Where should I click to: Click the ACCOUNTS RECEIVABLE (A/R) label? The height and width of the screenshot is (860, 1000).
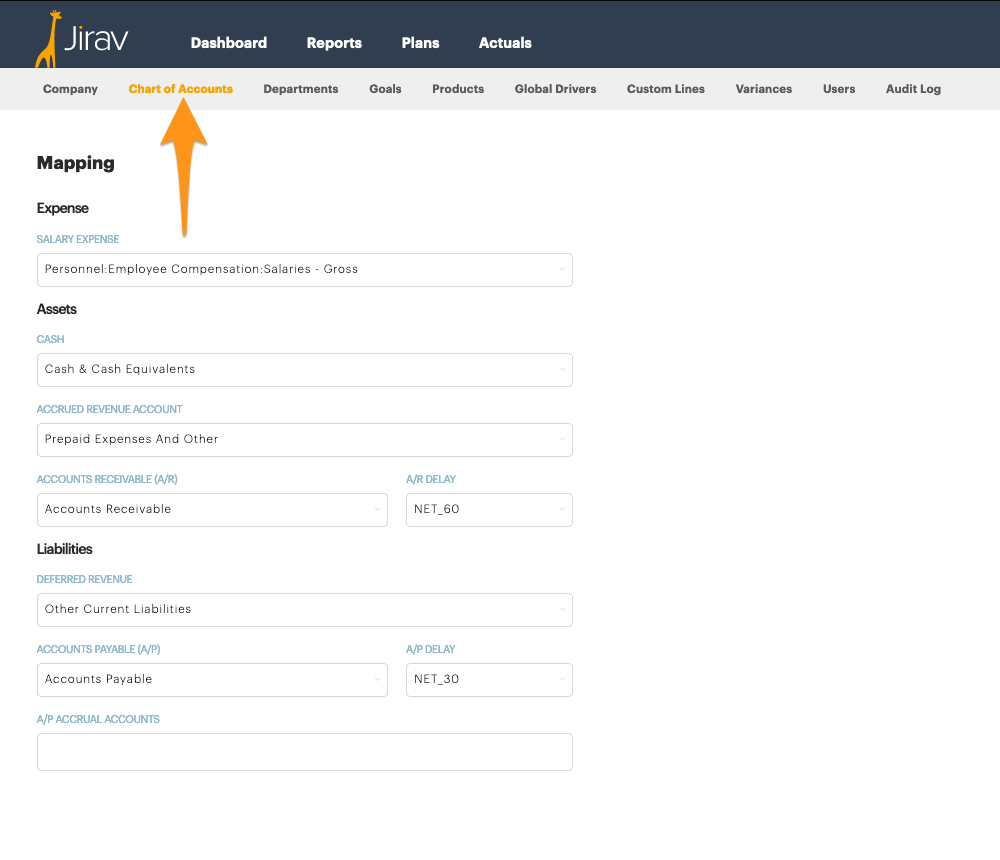click(107, 479)
